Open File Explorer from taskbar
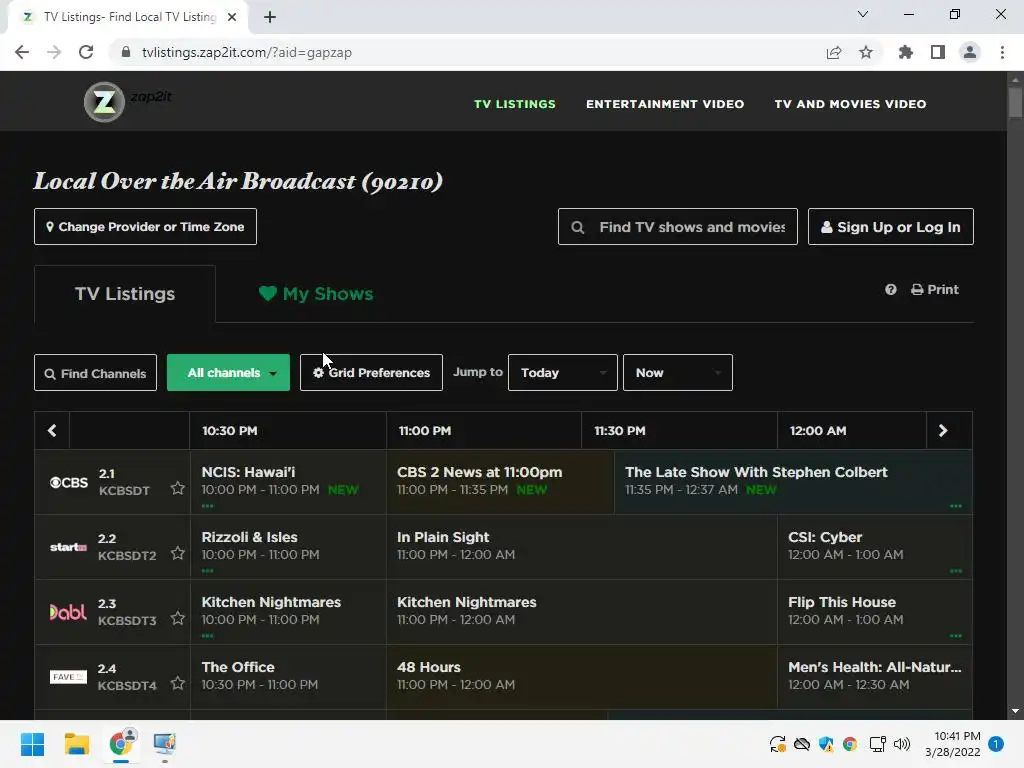Screen dimensions: 1024x768 [x=76, y=744]
